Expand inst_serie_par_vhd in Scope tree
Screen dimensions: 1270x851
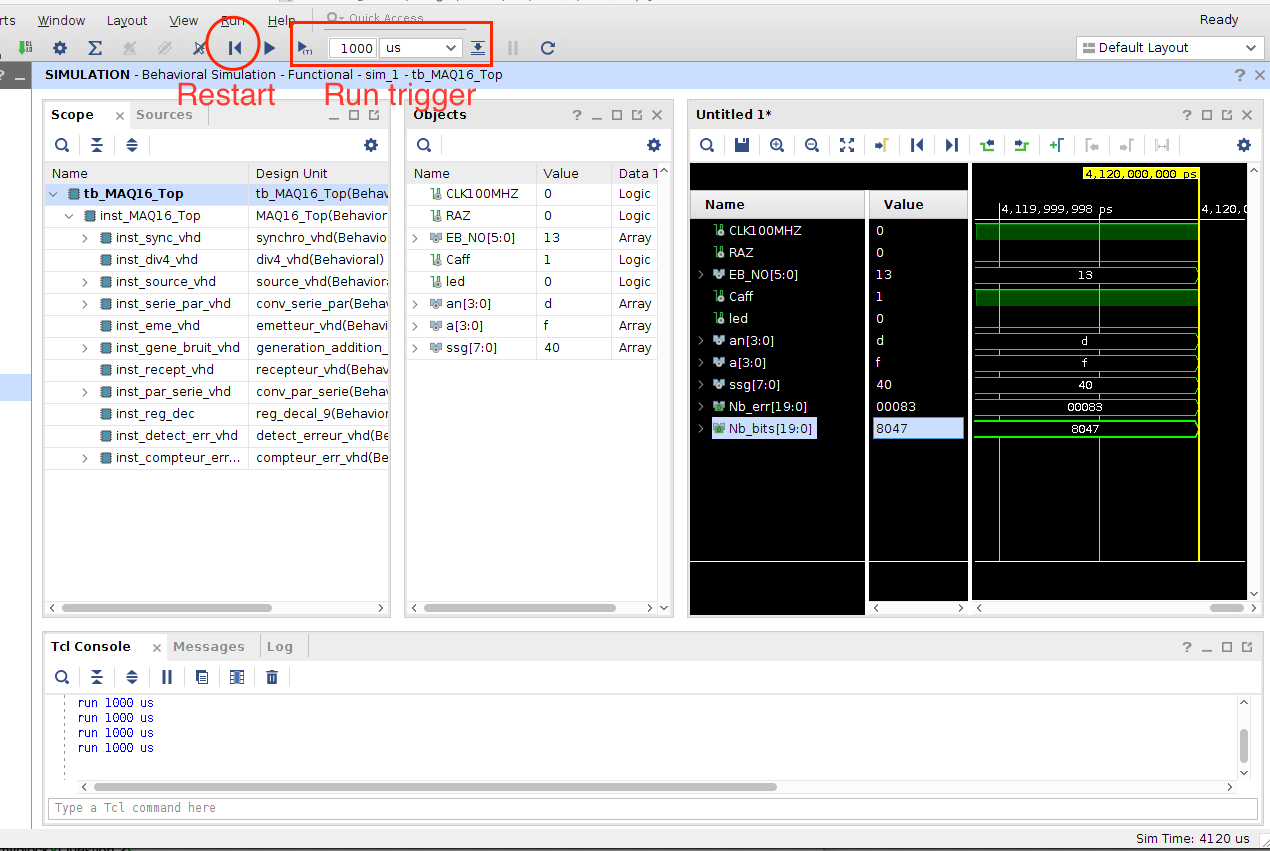[x=85, y=304]
